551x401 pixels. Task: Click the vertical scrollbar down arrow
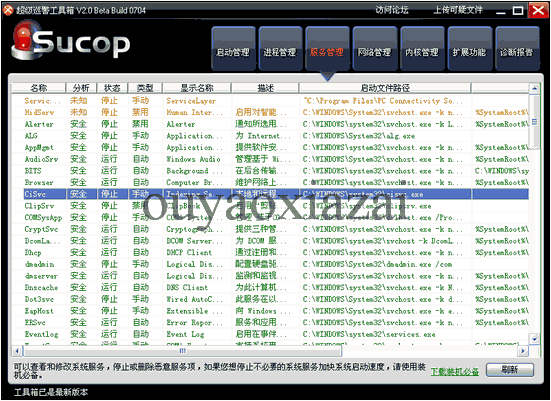(534, 339)
